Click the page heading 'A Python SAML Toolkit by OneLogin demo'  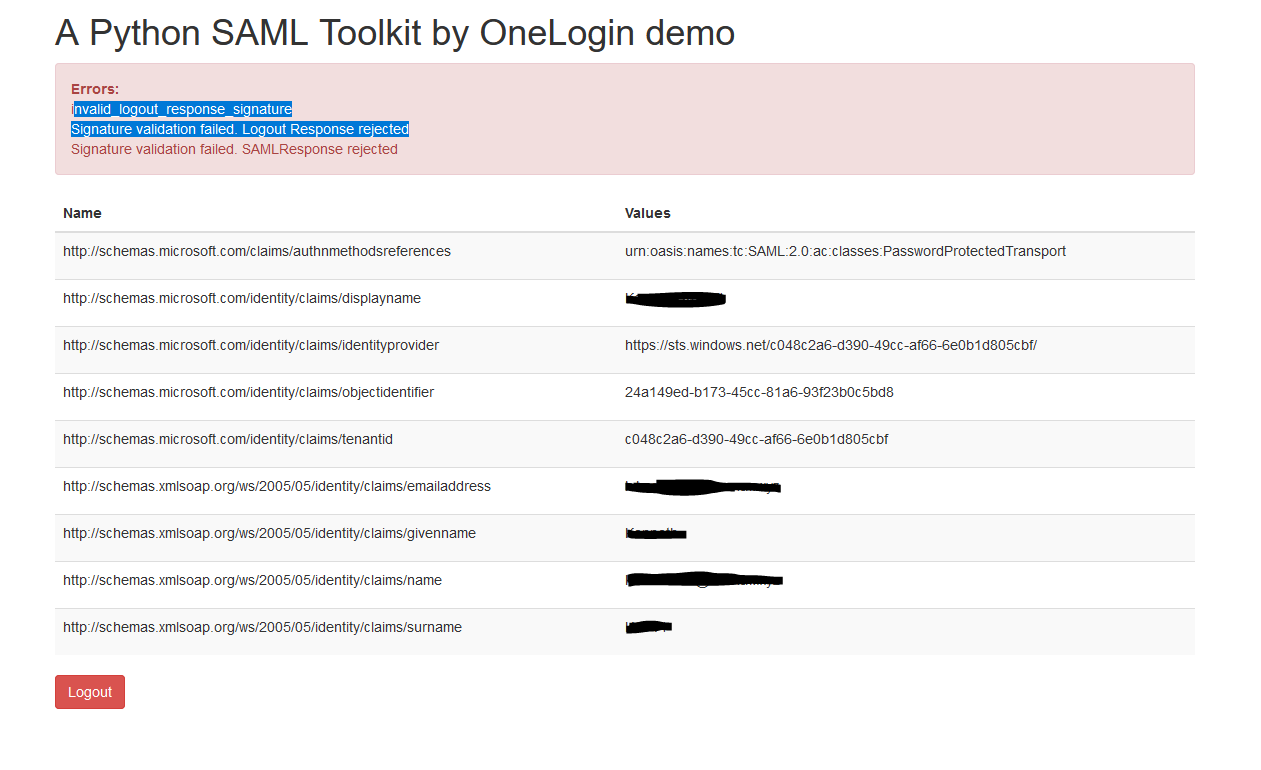pos(394,33)
